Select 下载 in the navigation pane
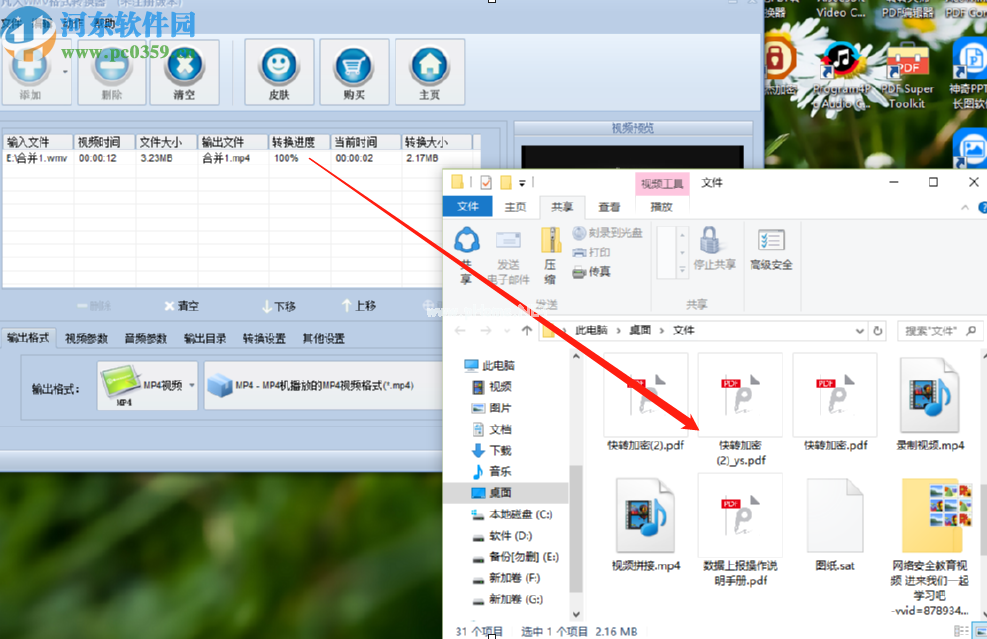 (499, 450)
